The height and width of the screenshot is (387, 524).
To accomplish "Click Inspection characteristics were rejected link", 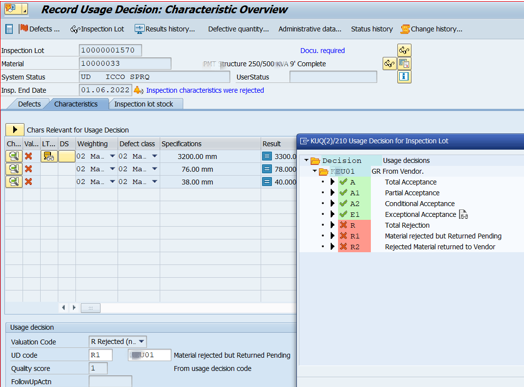I will (x=205, y=90).
